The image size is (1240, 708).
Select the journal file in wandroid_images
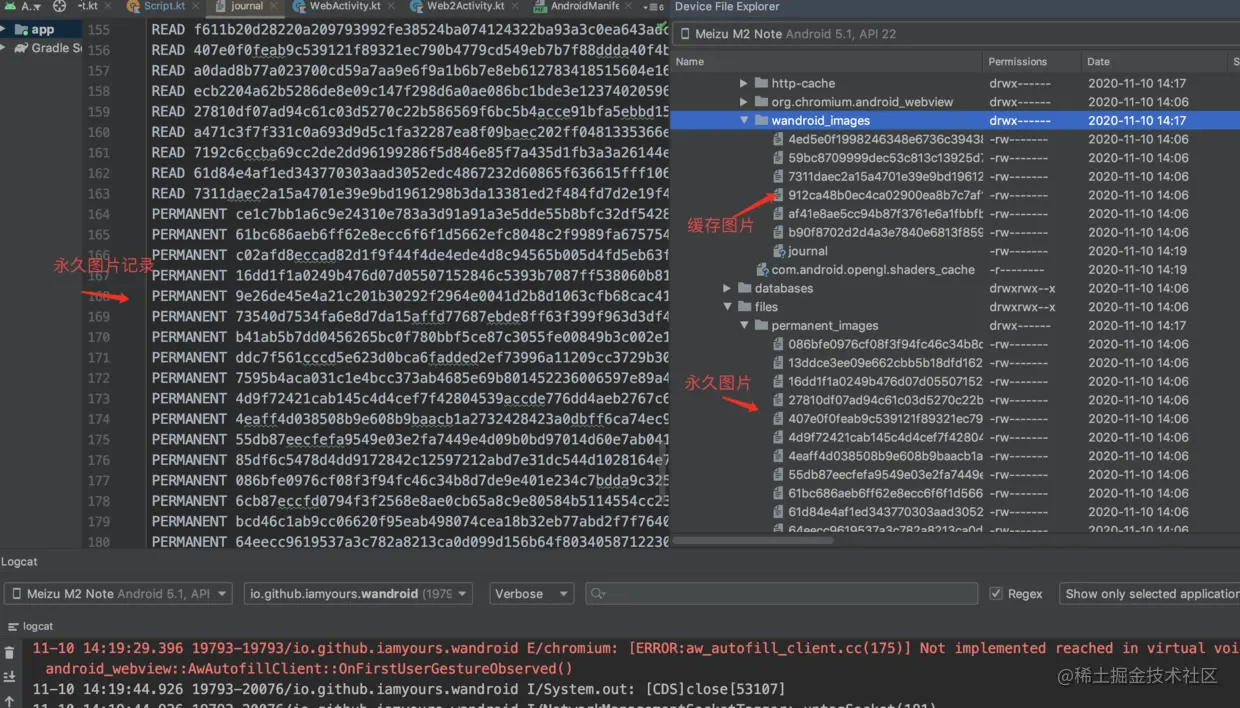pyautogui.click(x=807, y=251)
